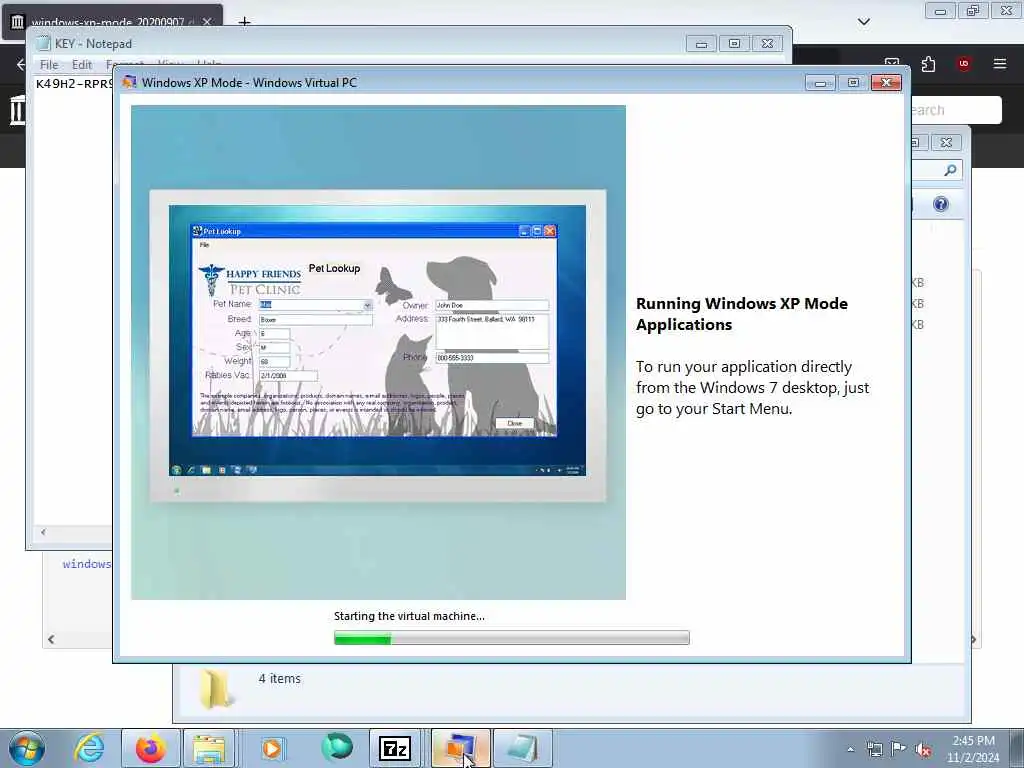Minimize the KEY - Notepad window

click(701, 44)
